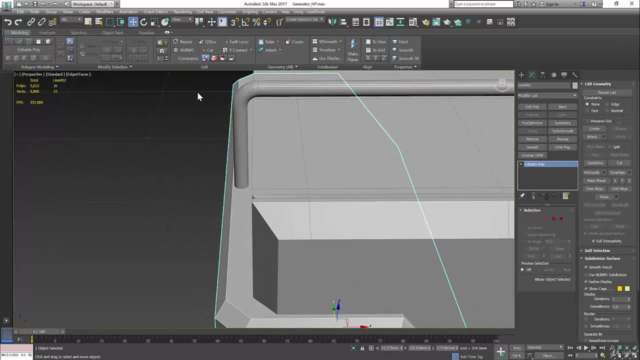Activate the Select and Scale tool
Viewport: 640px width, 360px height.
coord(154,22)
